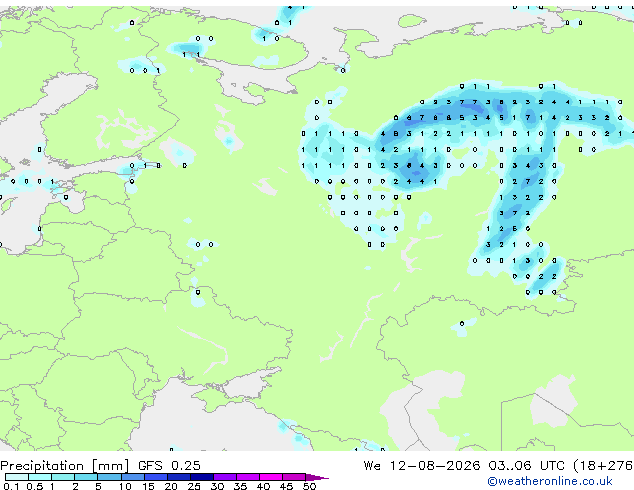The width and height of the screenshot is (634, 490).
Task: Select the 45–50 mm legend color swatch
Action: point(294,477)
